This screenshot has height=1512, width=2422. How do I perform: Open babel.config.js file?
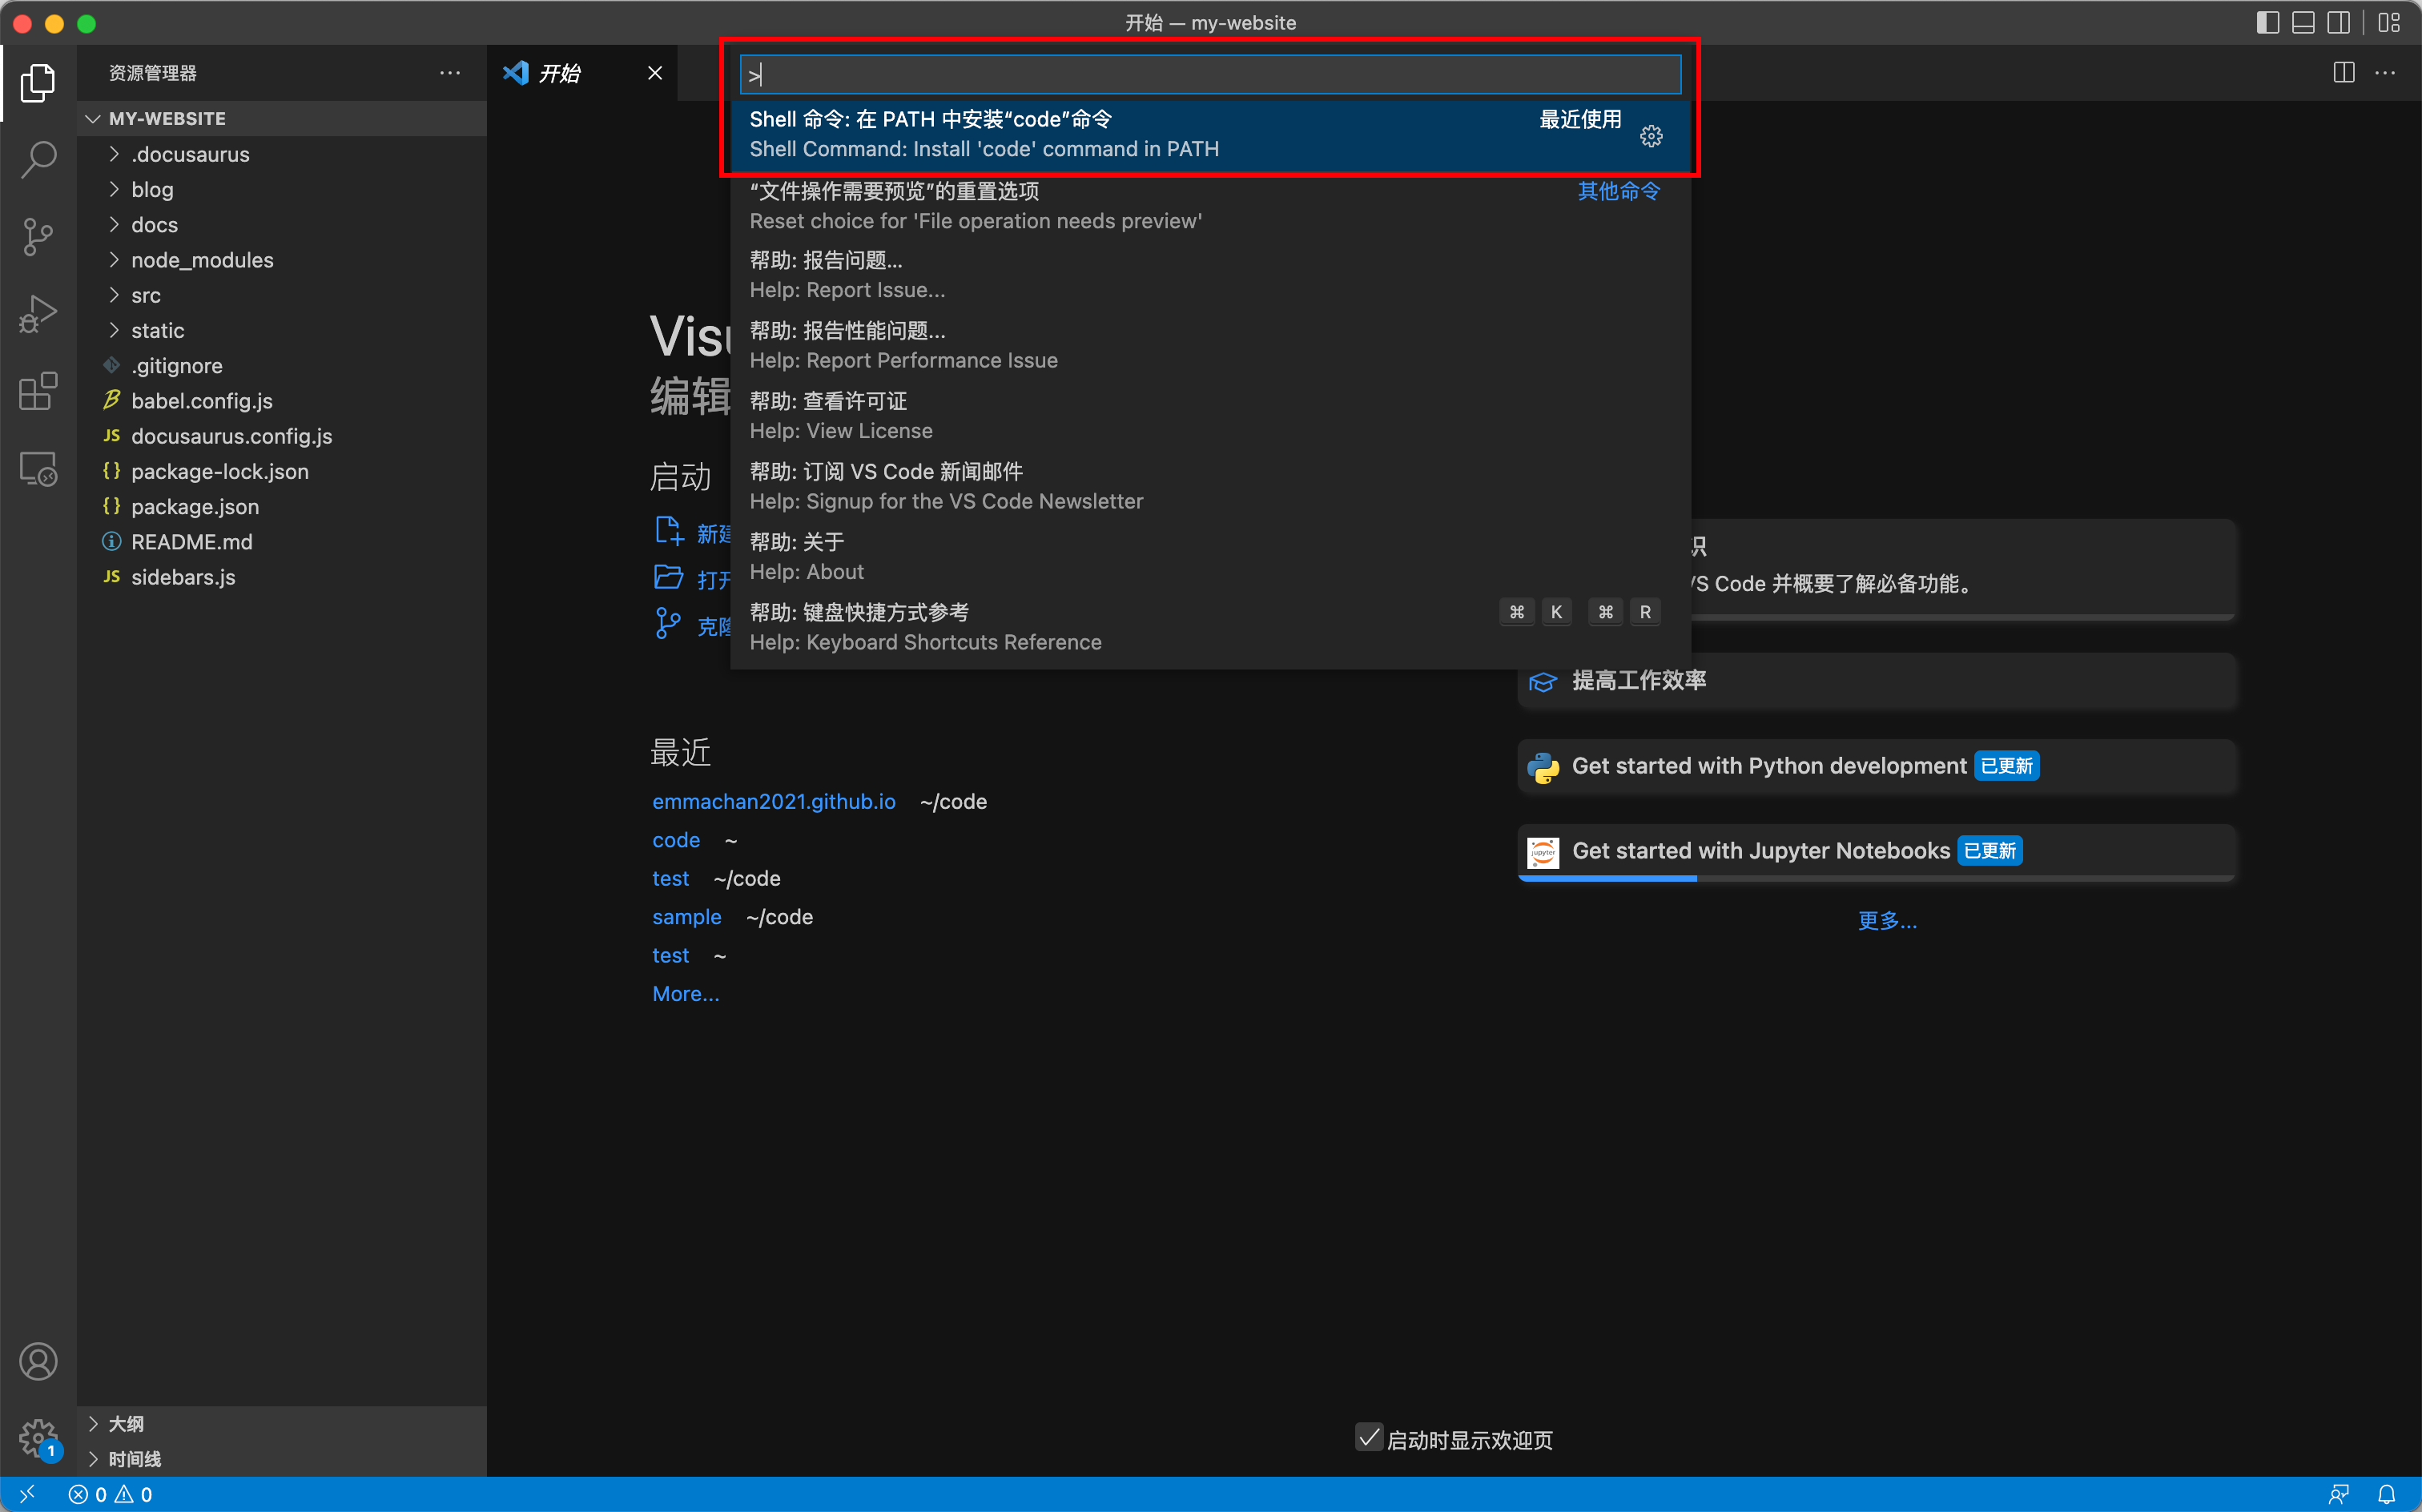pyautogui.click(x=282, y=400)
